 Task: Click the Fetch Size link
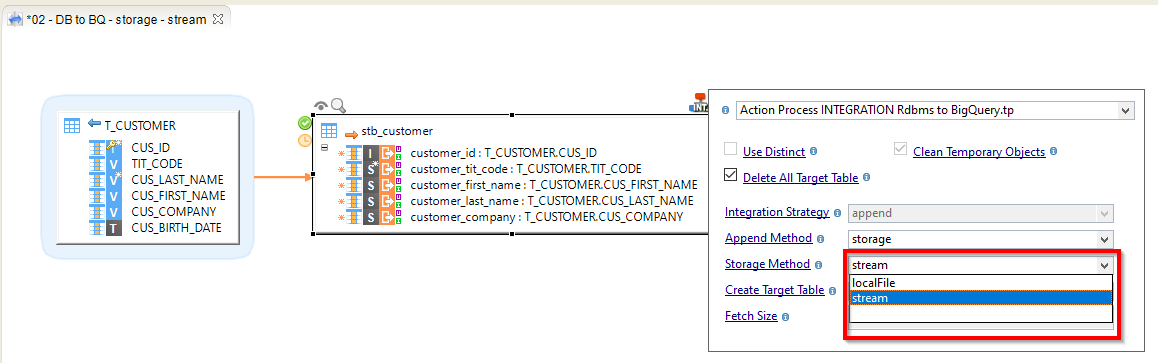[751, 316]
